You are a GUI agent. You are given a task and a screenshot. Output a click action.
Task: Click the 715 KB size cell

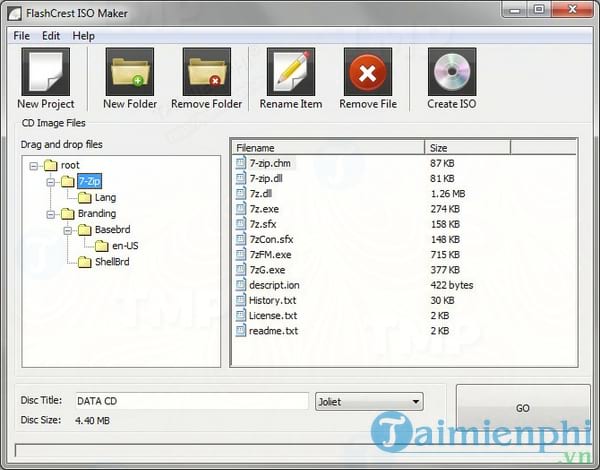[445, 255]
